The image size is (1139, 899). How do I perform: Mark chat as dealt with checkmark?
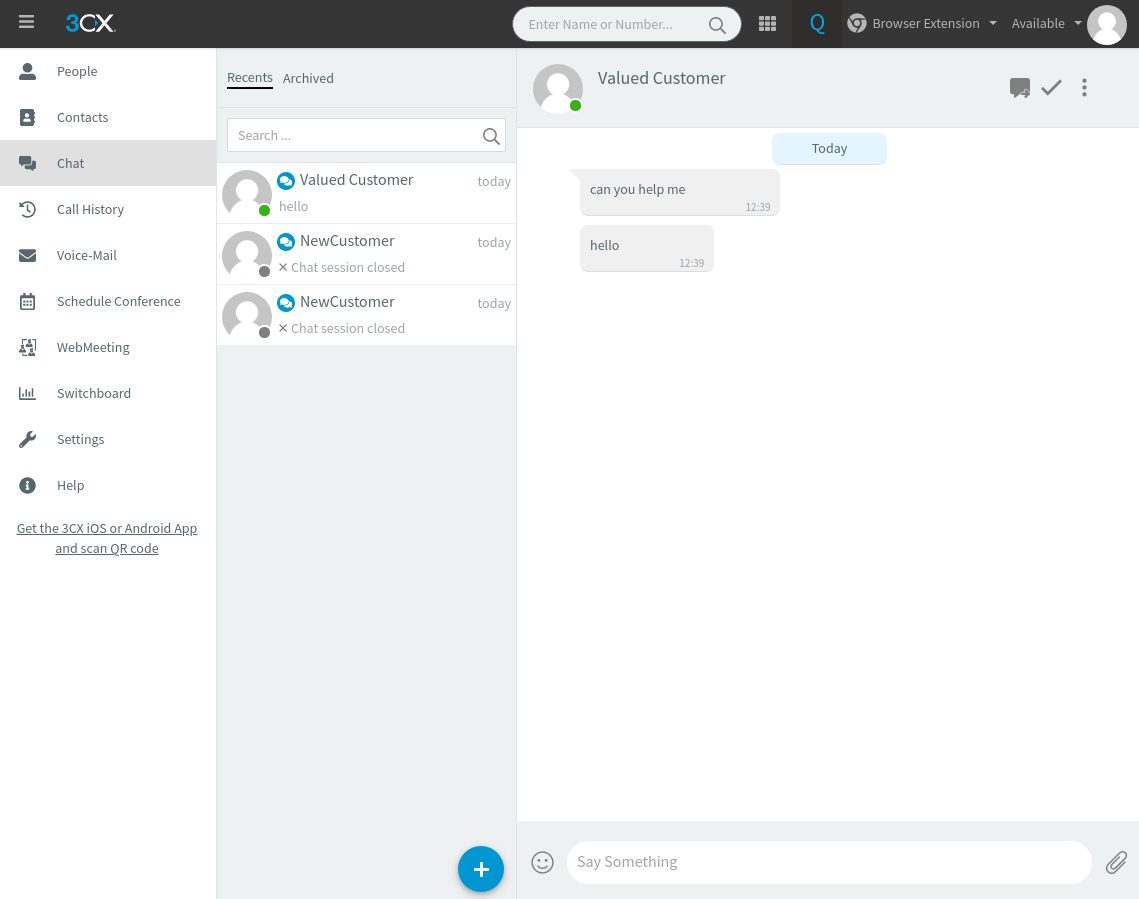pyautogui.click(x=1051, y=88)
